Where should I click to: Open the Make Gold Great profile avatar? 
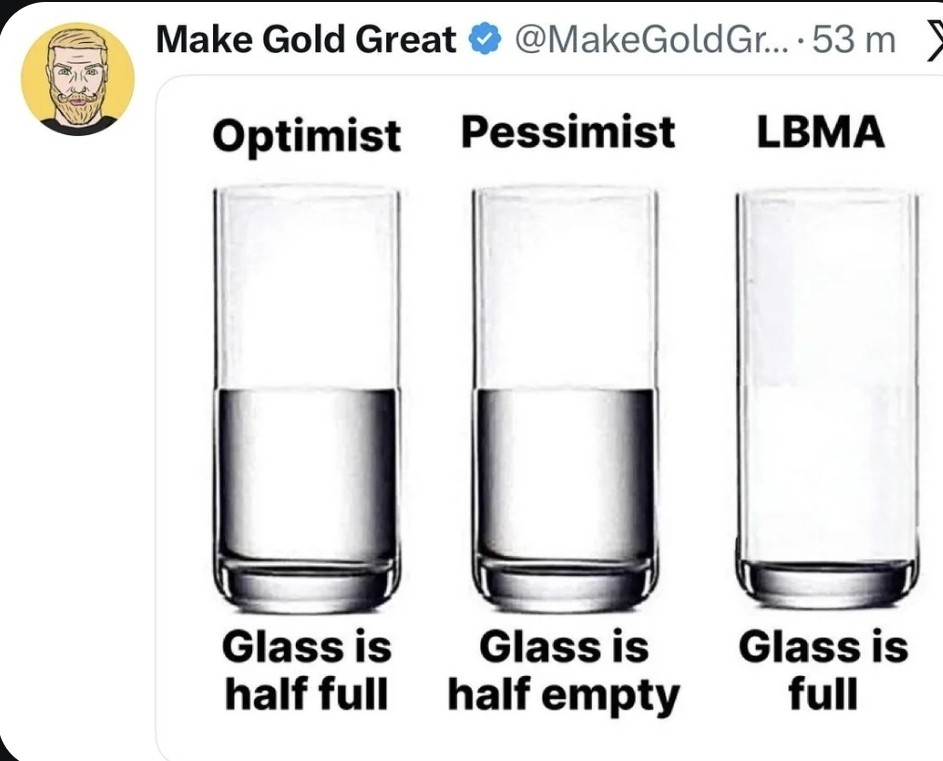pyautogui.click(x=78, y=79)
